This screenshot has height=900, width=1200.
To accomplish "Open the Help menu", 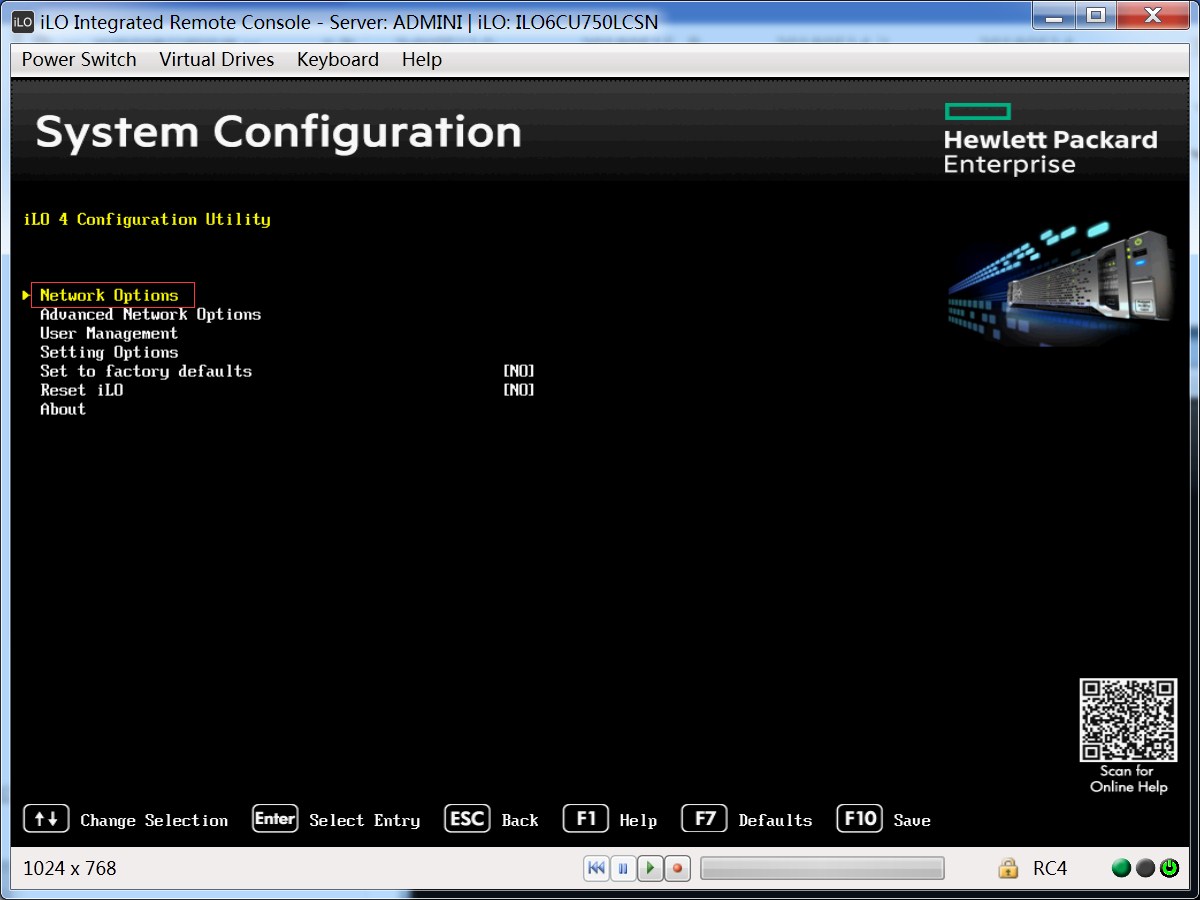I will [x=421, y=60].
